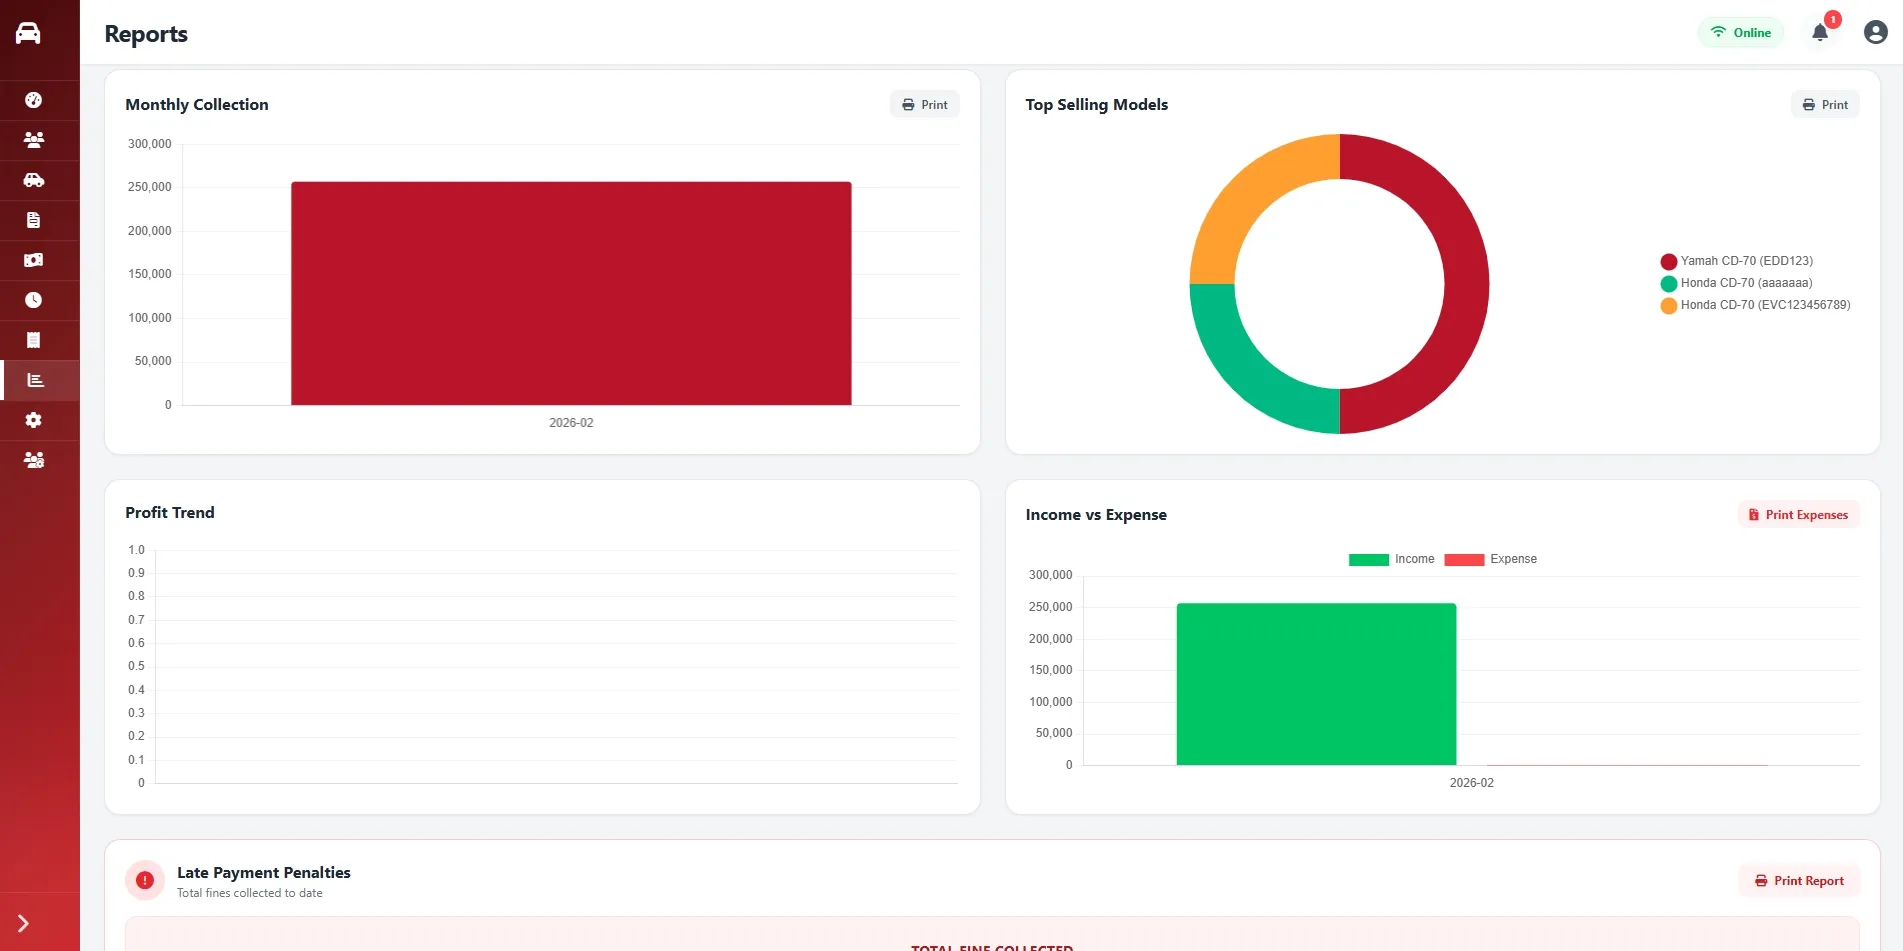Print the Top Selling Models chart
Image resolution: width=1903 pixels, height=951 pixels.
[x=1825, y=105]
